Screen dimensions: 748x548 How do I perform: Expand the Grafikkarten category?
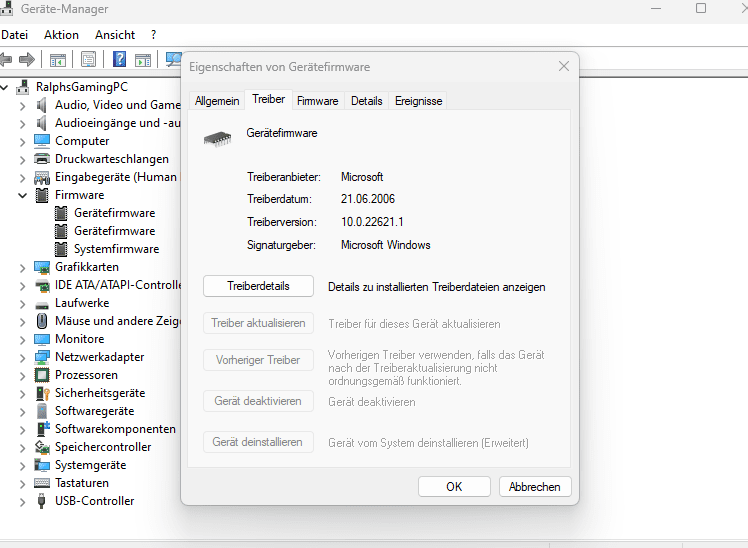click(x=22, y=268)
